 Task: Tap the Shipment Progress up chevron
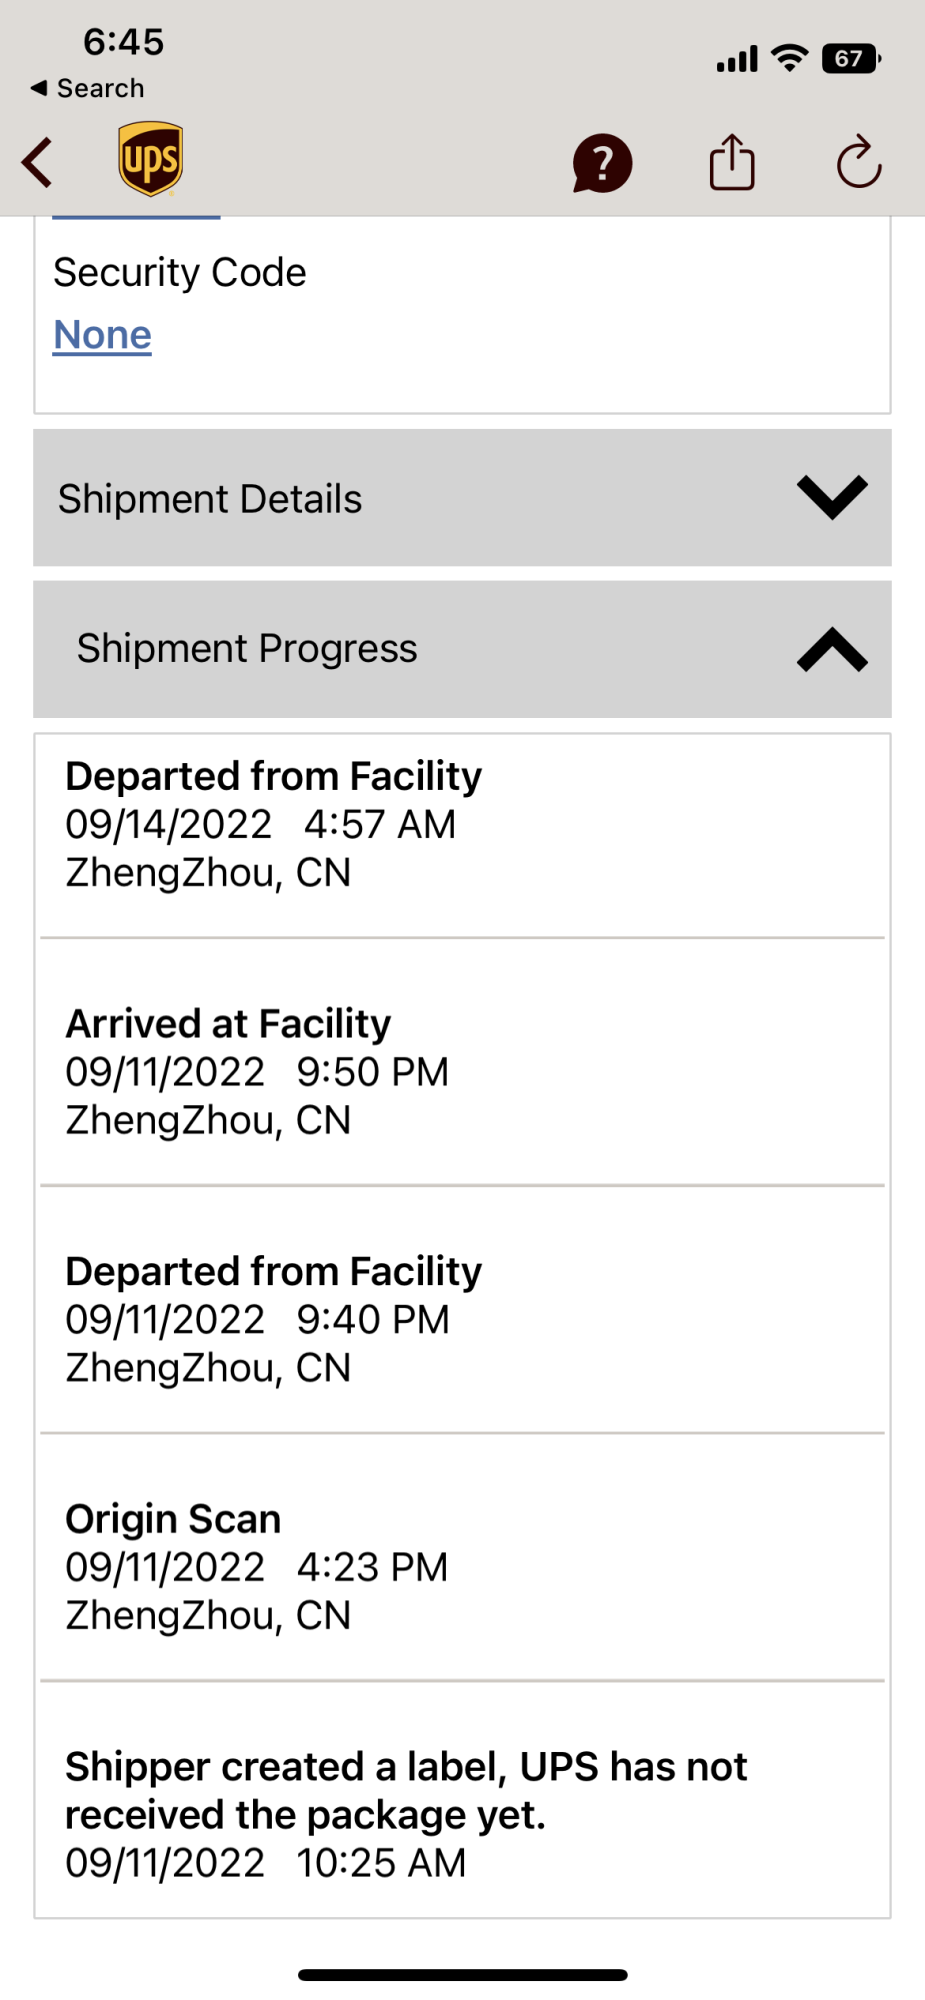pyautogui.click(x=832, y=650)
